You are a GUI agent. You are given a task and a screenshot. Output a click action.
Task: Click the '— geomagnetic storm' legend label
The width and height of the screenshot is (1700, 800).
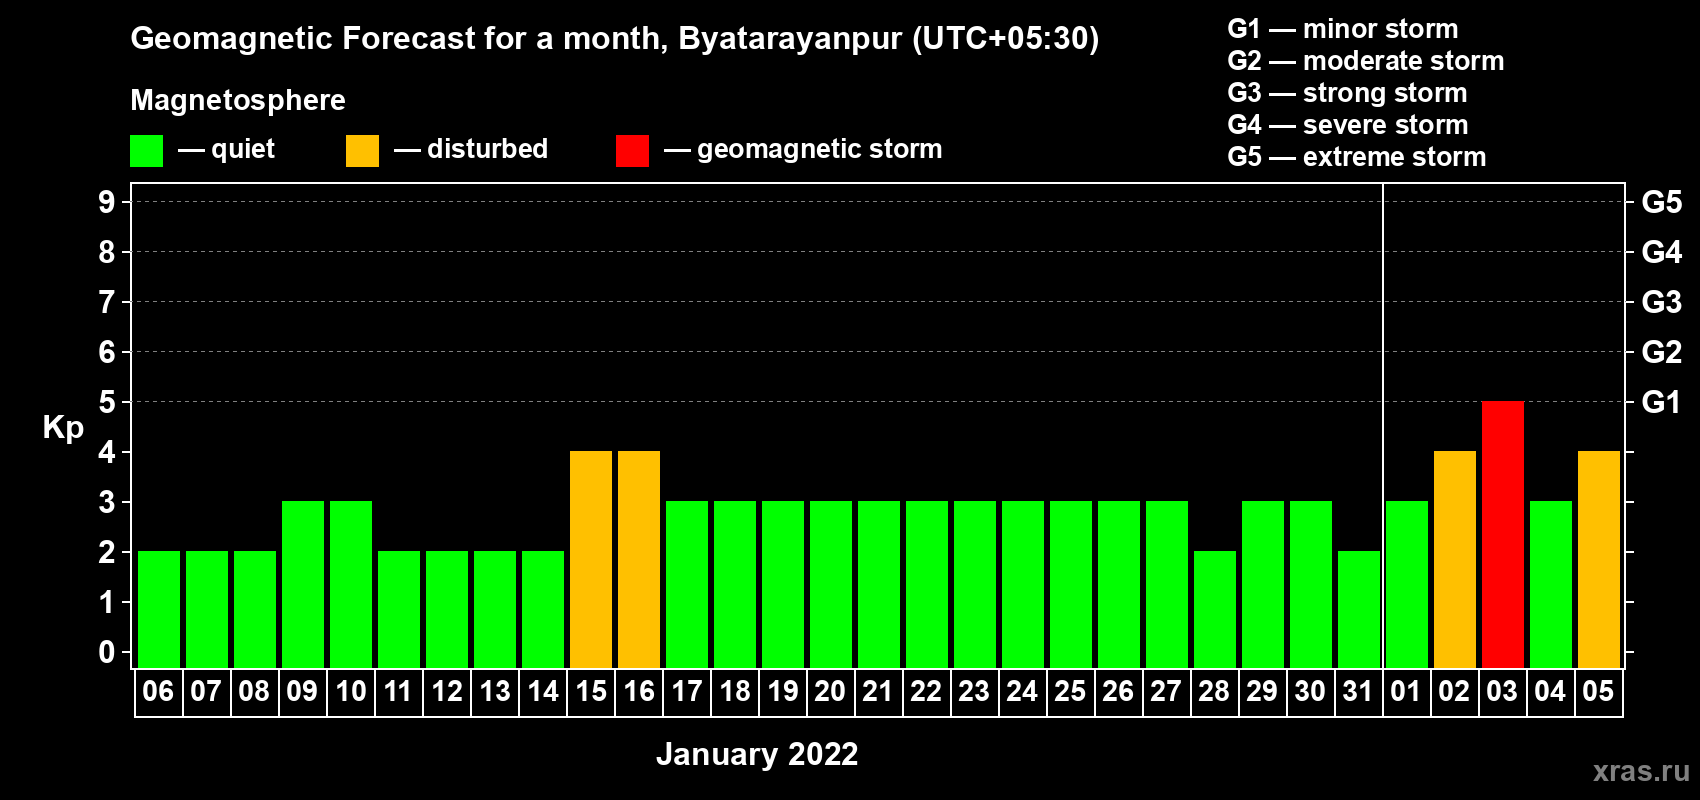[803, 150]
